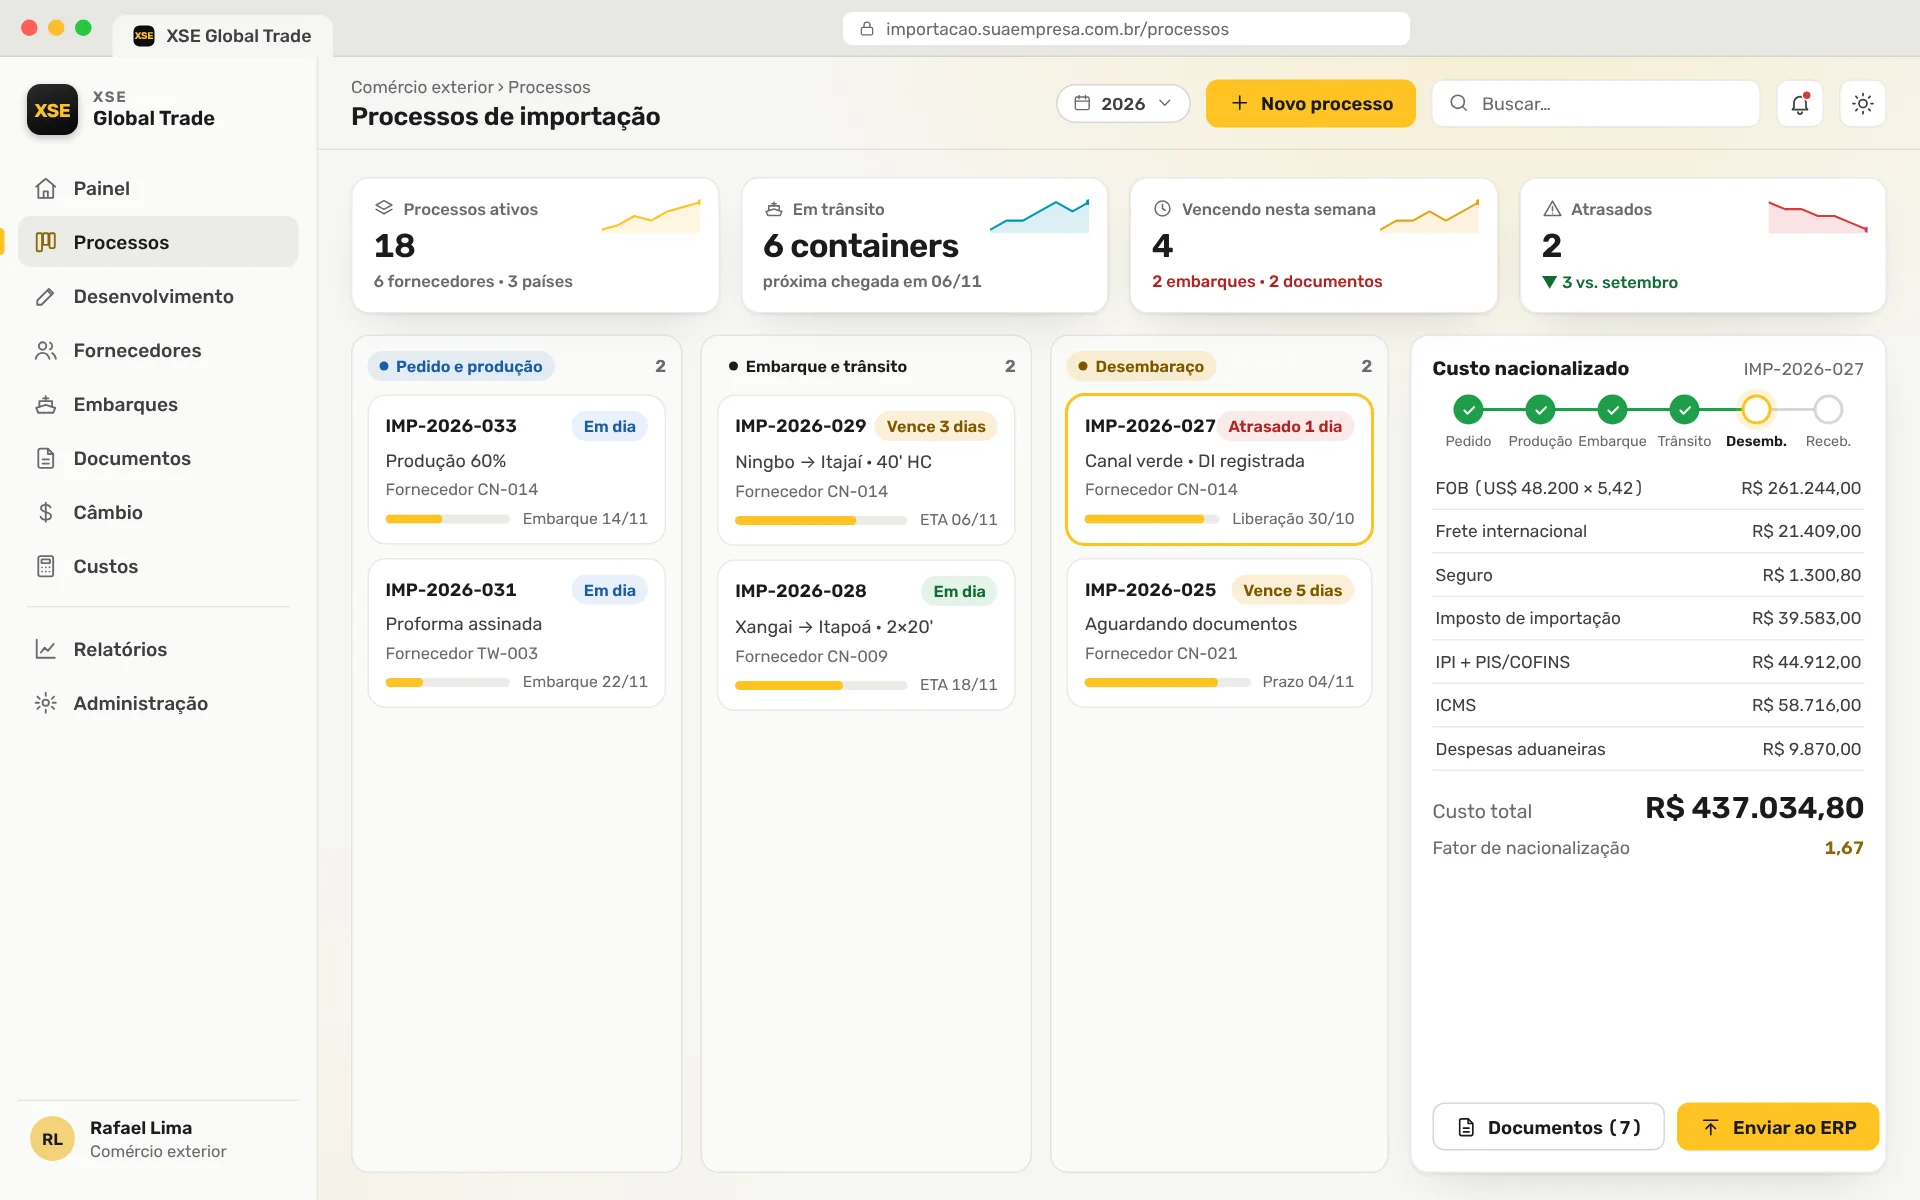Go to Painel in sidebar
The width and height of the screenshot is (1920, 1200).
point(158,188)
